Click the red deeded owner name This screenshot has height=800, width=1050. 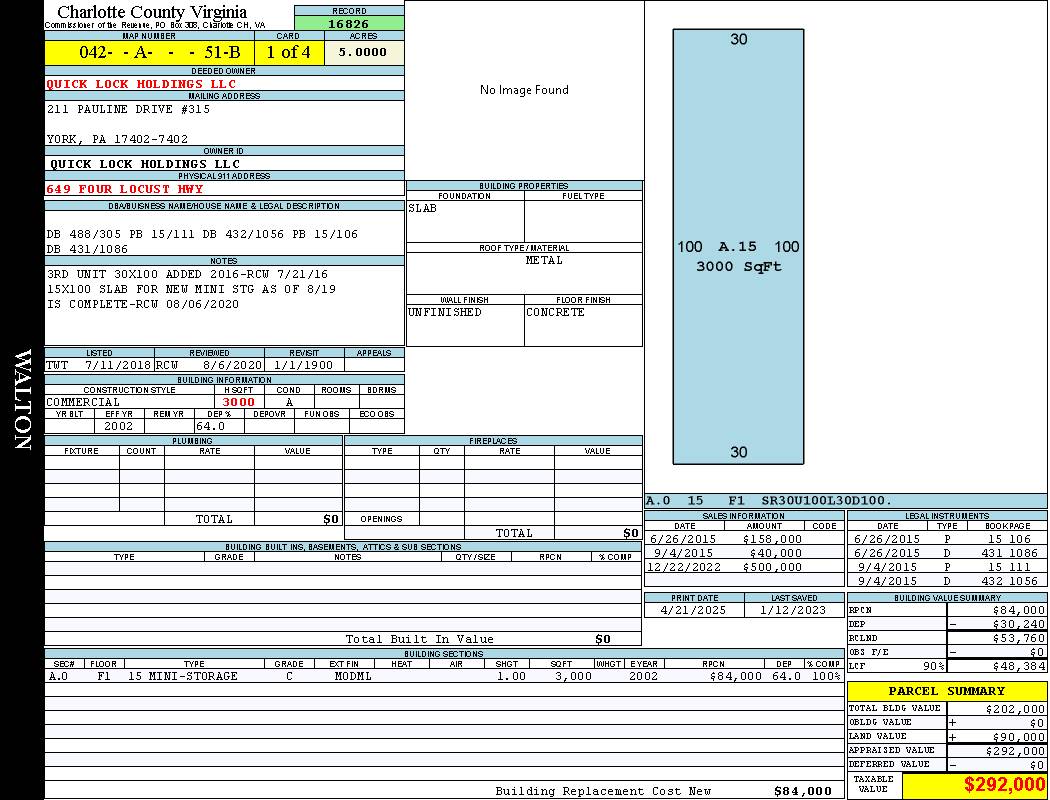coord(141,84)
